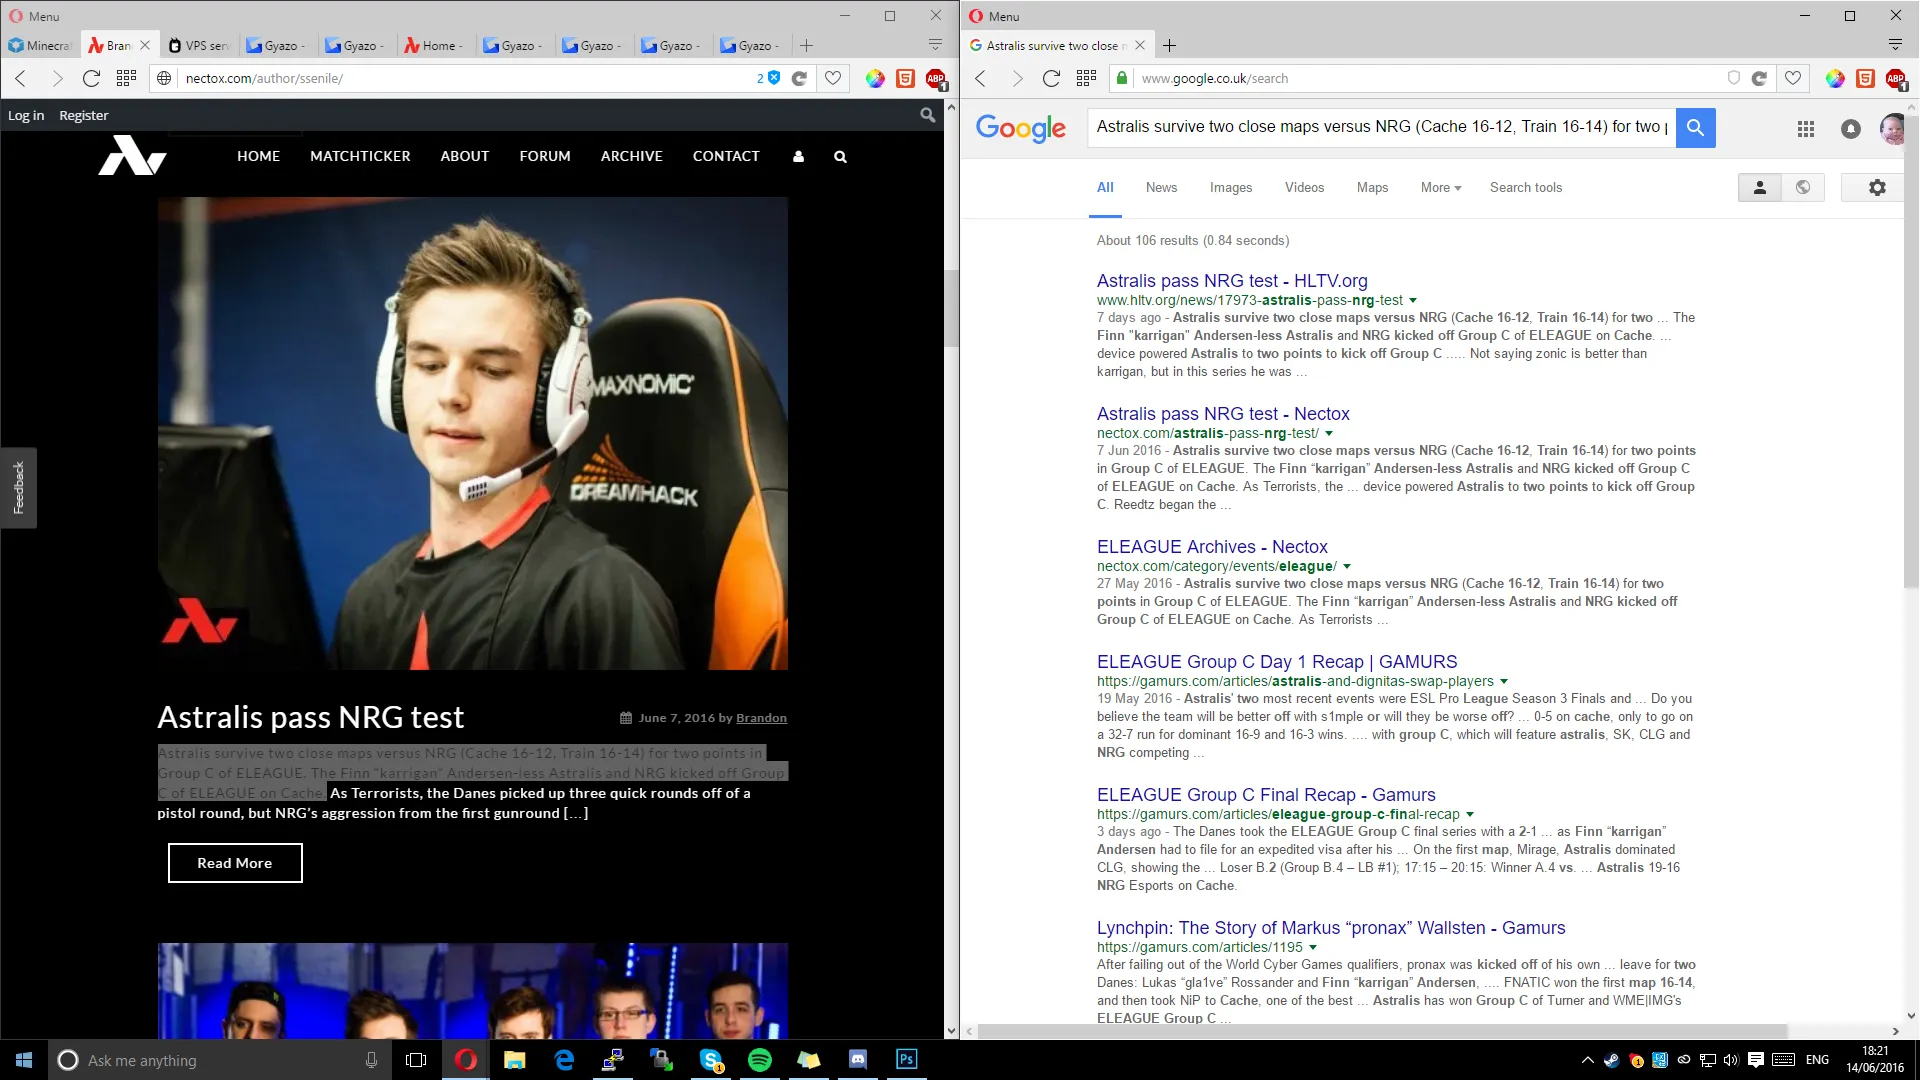Open ARCHIVE in the nectox menu

[632, 156]
